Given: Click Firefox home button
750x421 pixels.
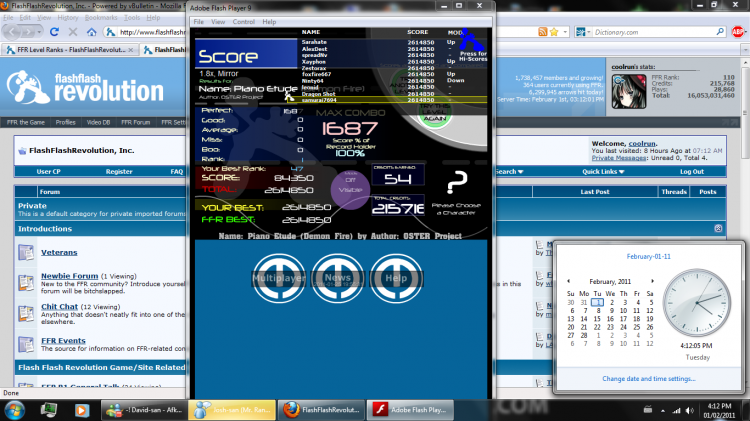Looking at the screenshot, I should click(x=91, y=32).
